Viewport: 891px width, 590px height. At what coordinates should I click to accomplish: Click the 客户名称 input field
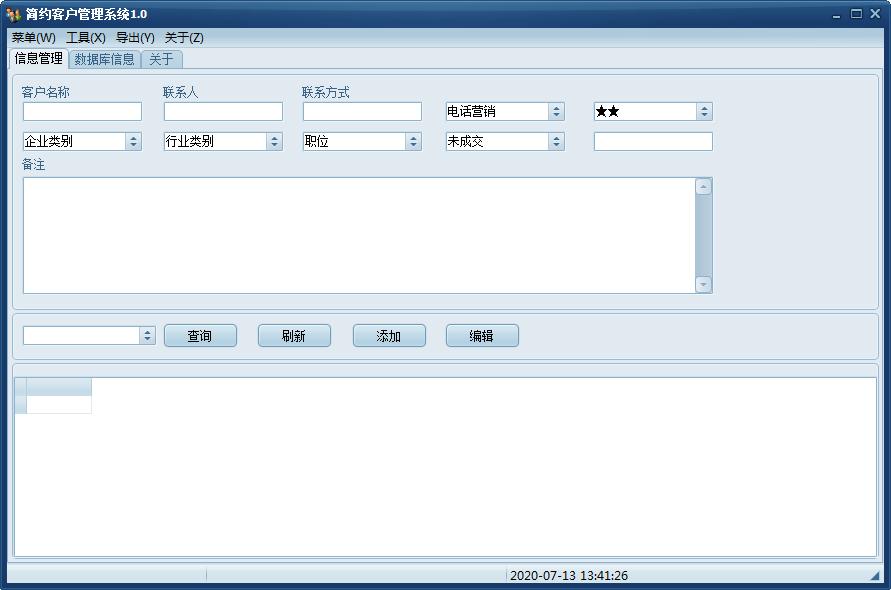coord(82,111)
